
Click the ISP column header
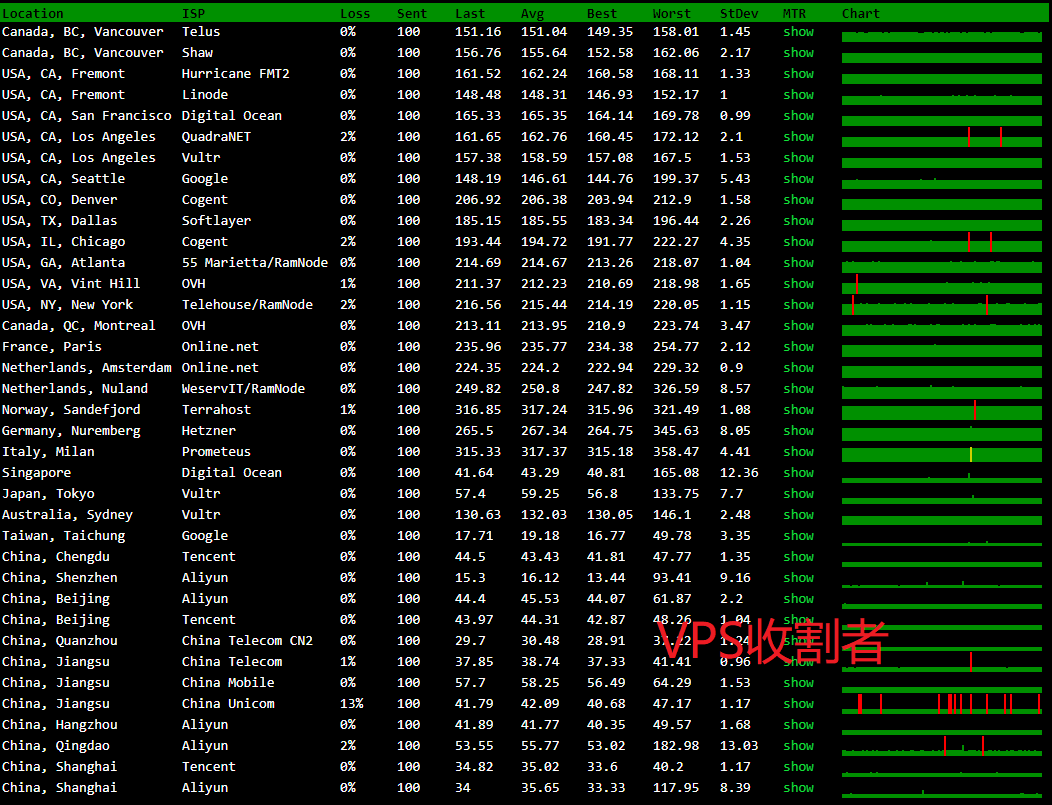point(193,14)
